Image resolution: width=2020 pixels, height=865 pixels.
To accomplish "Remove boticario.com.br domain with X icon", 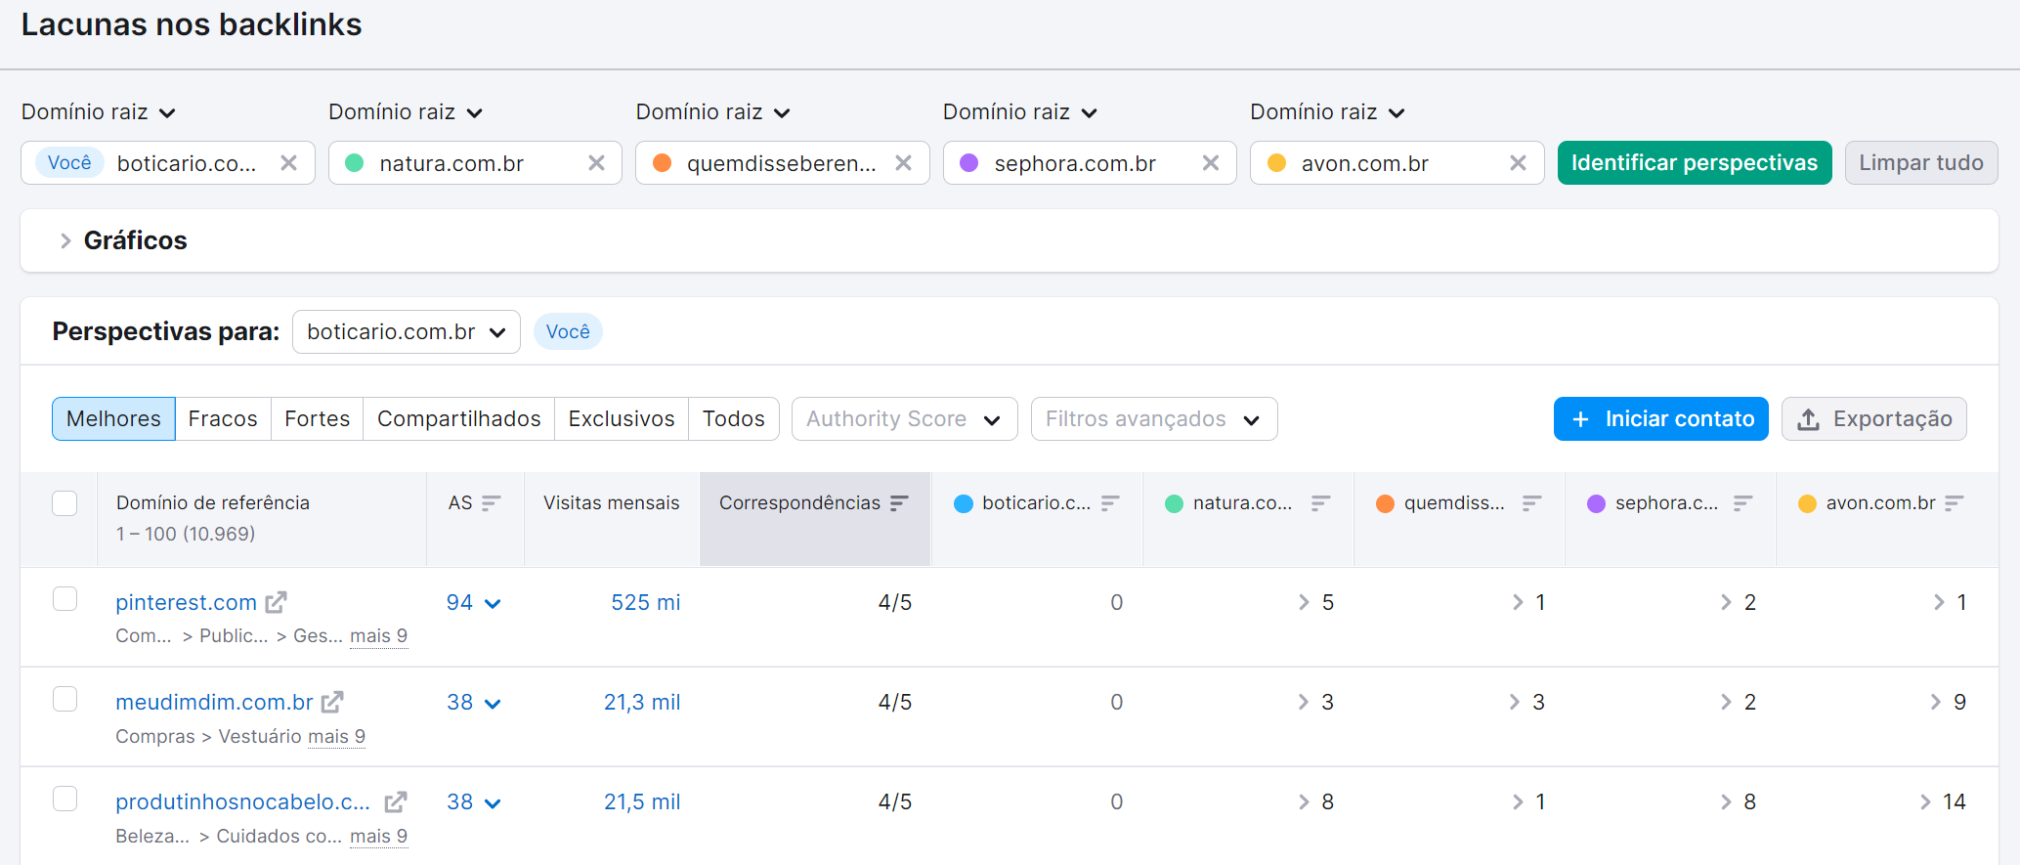I will pos(289,163).
